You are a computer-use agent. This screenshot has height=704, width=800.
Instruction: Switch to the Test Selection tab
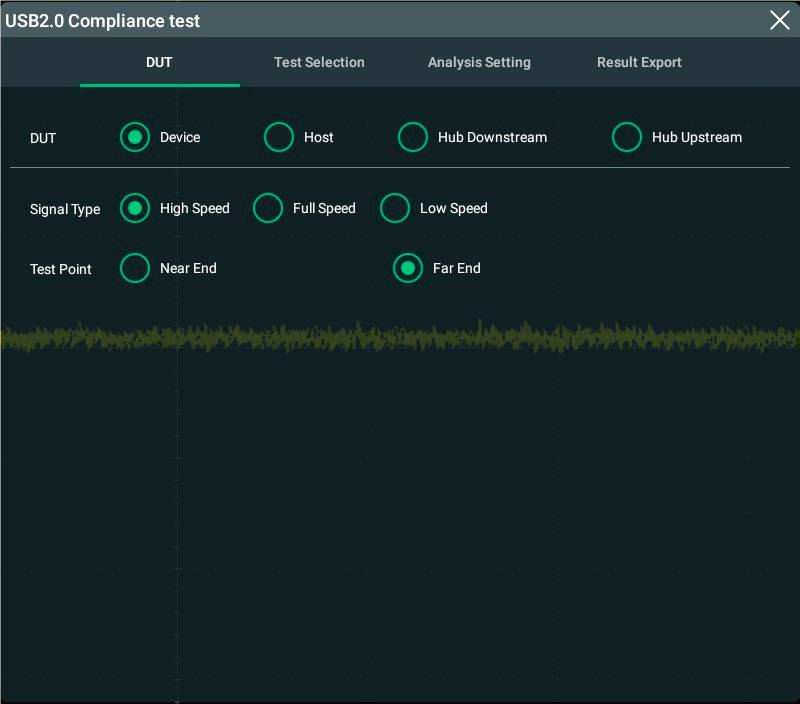pos(319,62)
